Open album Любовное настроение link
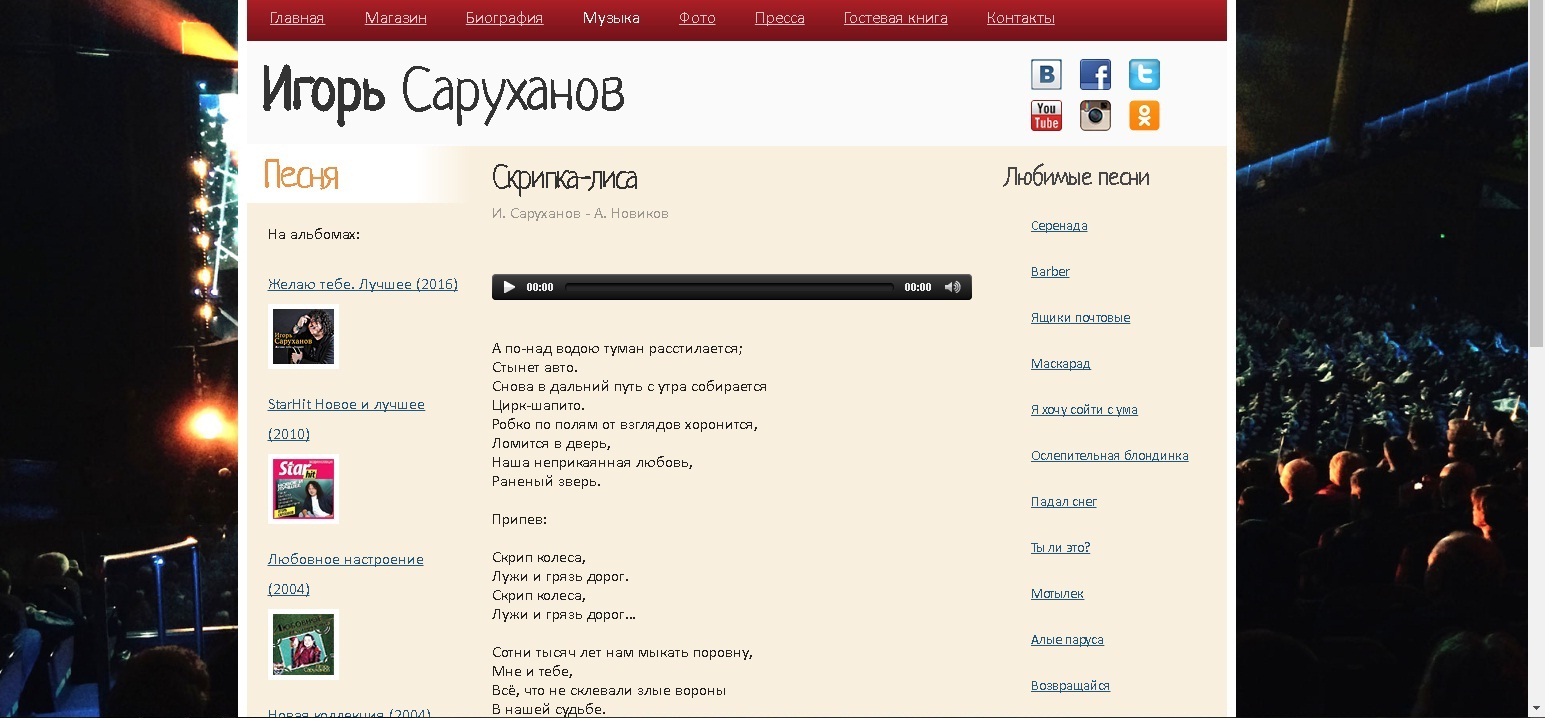Screen dimensions: 1554x726 [x=345, y=574]
